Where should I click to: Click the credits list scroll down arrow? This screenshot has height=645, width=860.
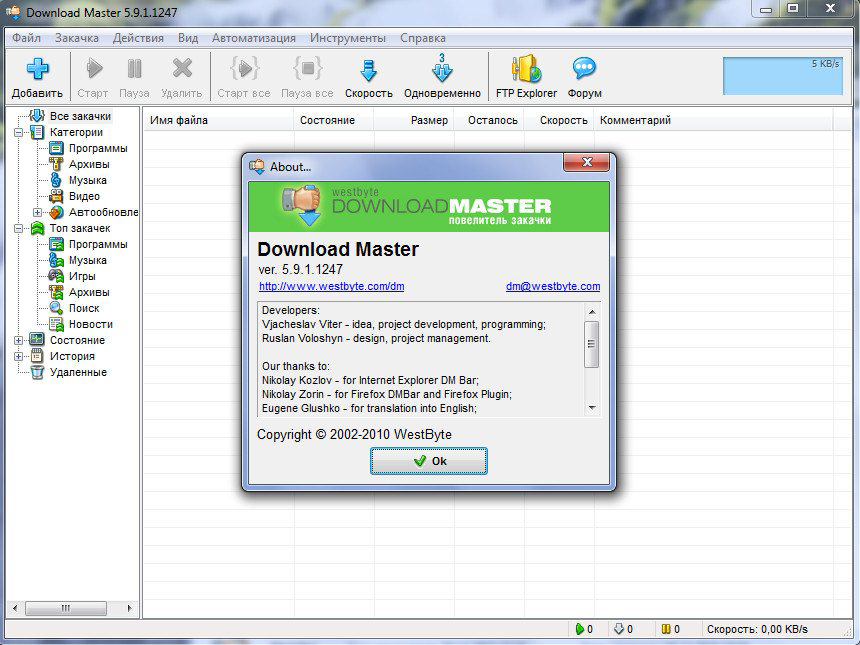(x=591, y=407)
